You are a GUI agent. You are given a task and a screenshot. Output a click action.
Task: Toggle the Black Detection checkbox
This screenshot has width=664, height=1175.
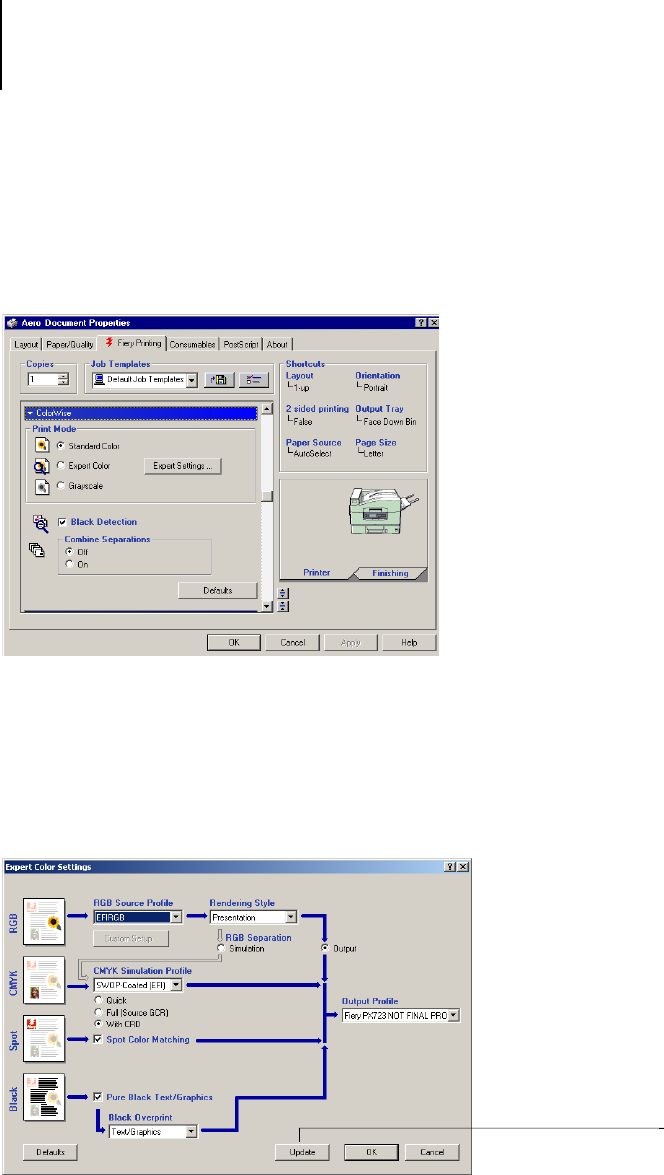point(62,522)
